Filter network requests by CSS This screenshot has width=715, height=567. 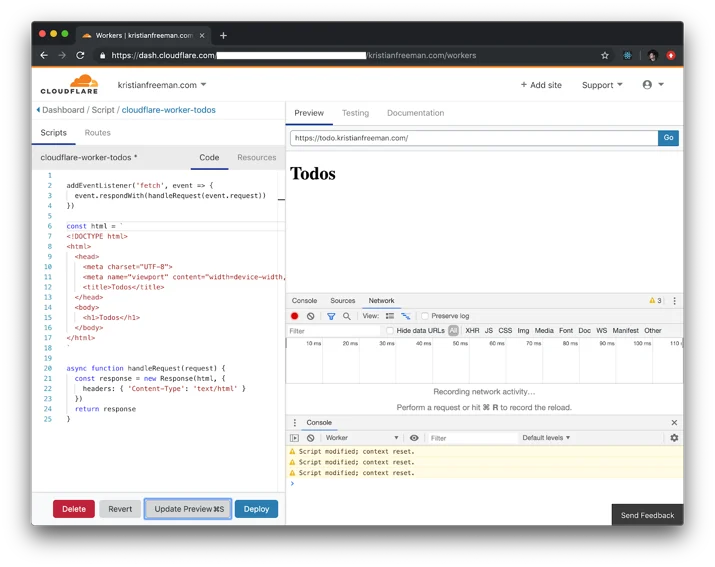pyautogui.click(x=505, y=331)
